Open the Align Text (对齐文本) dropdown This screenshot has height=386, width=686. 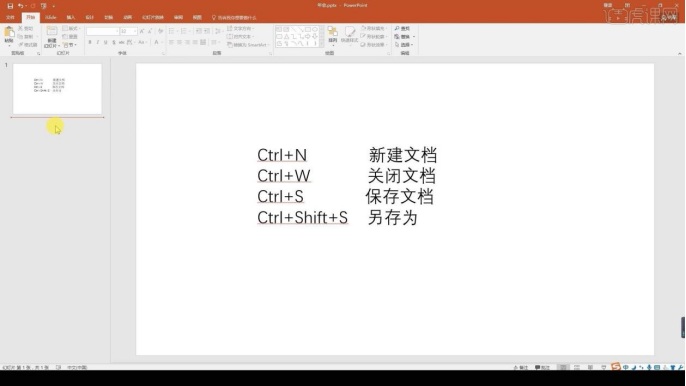pyautogui.click(x=240, y=36)
